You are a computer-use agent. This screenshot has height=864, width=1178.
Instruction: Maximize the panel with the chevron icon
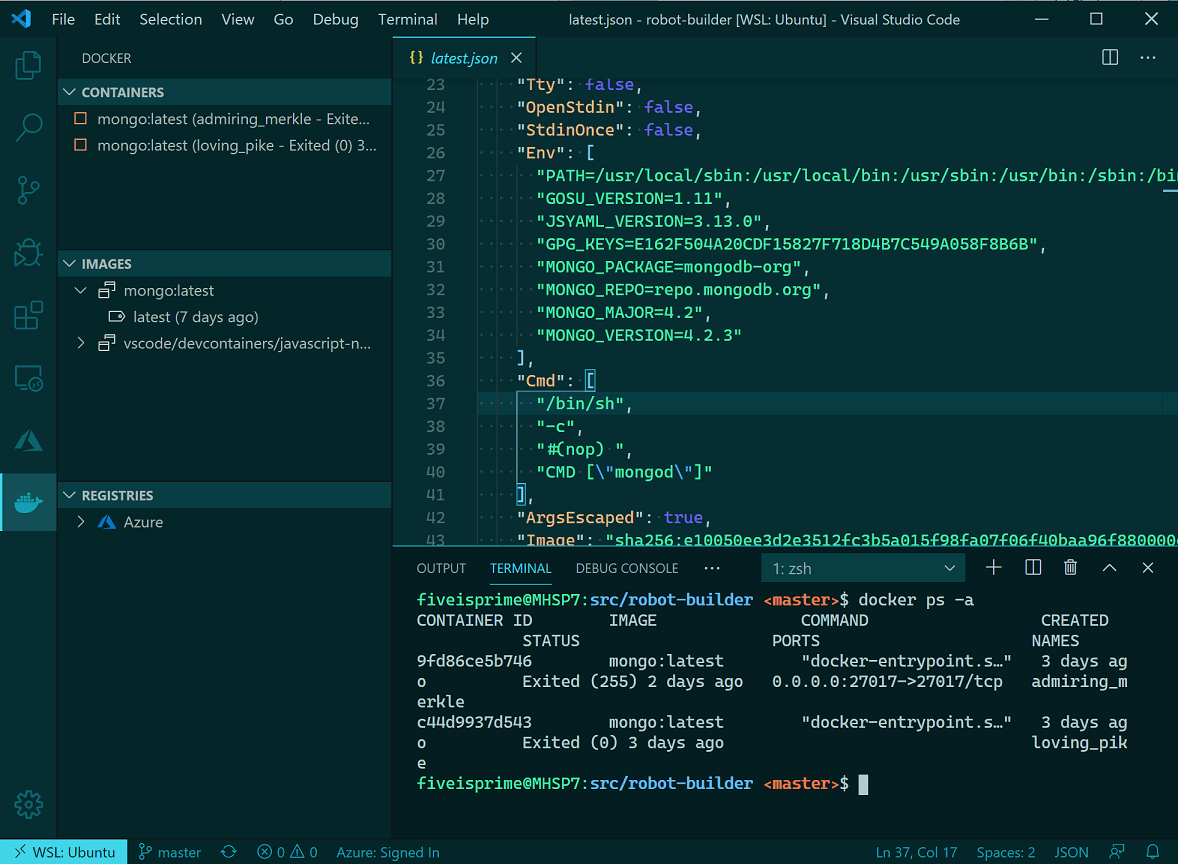click(1109, 567)
